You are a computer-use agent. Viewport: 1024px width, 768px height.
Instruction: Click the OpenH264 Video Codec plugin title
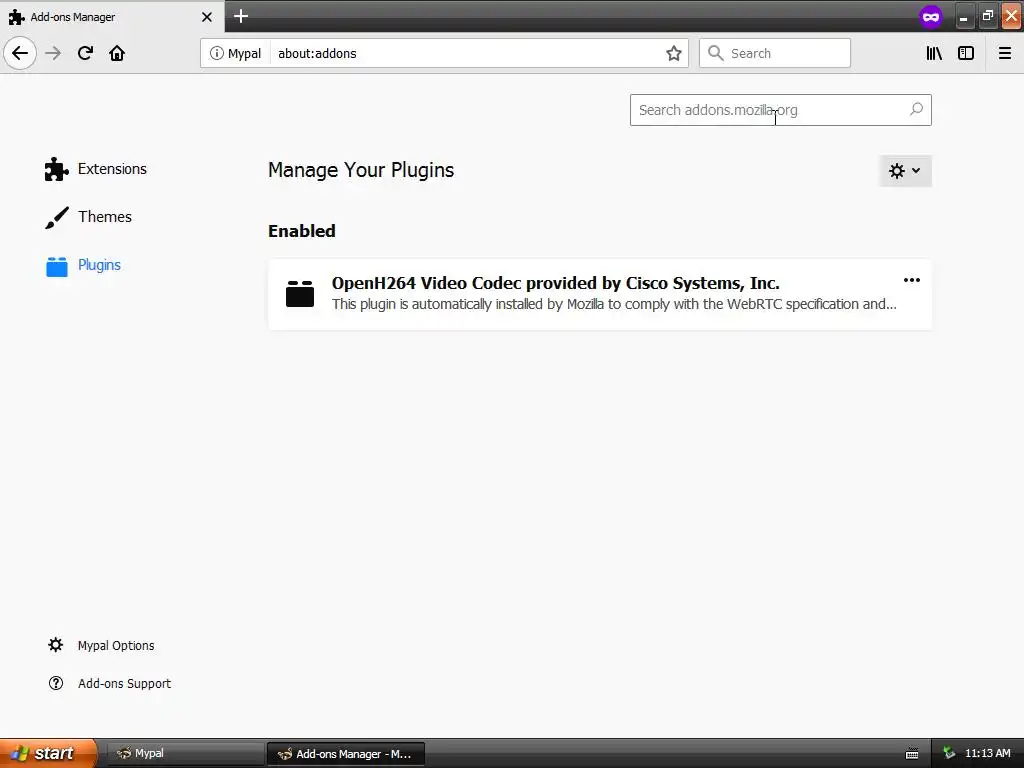[556, 283]
